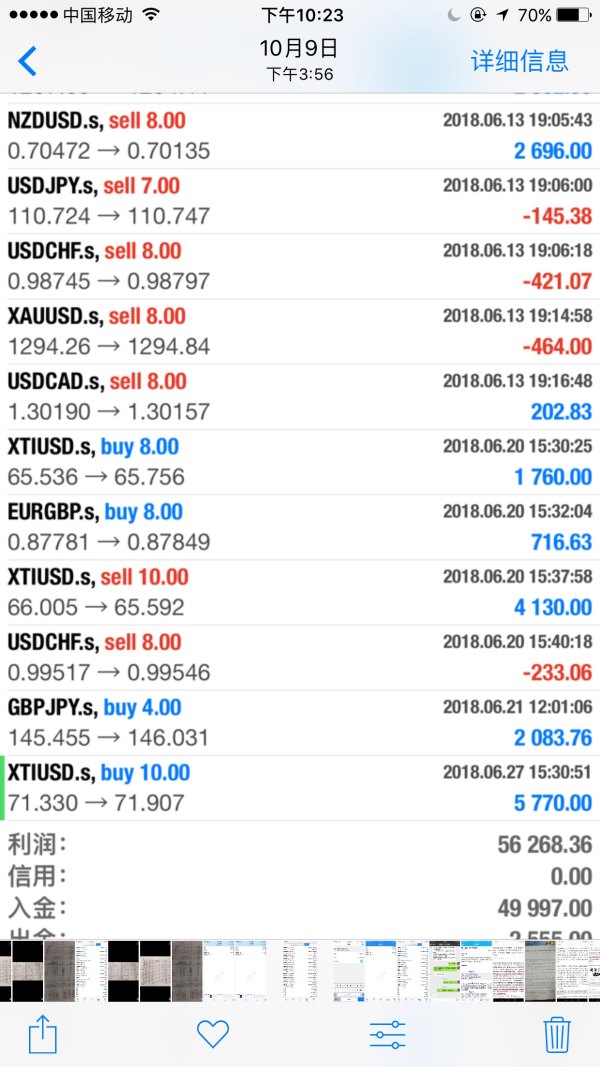Viewport: 600px width, 1067px height.
Task: Select the green chat screenshot thumbnail
Action: [x=445, y=970]
